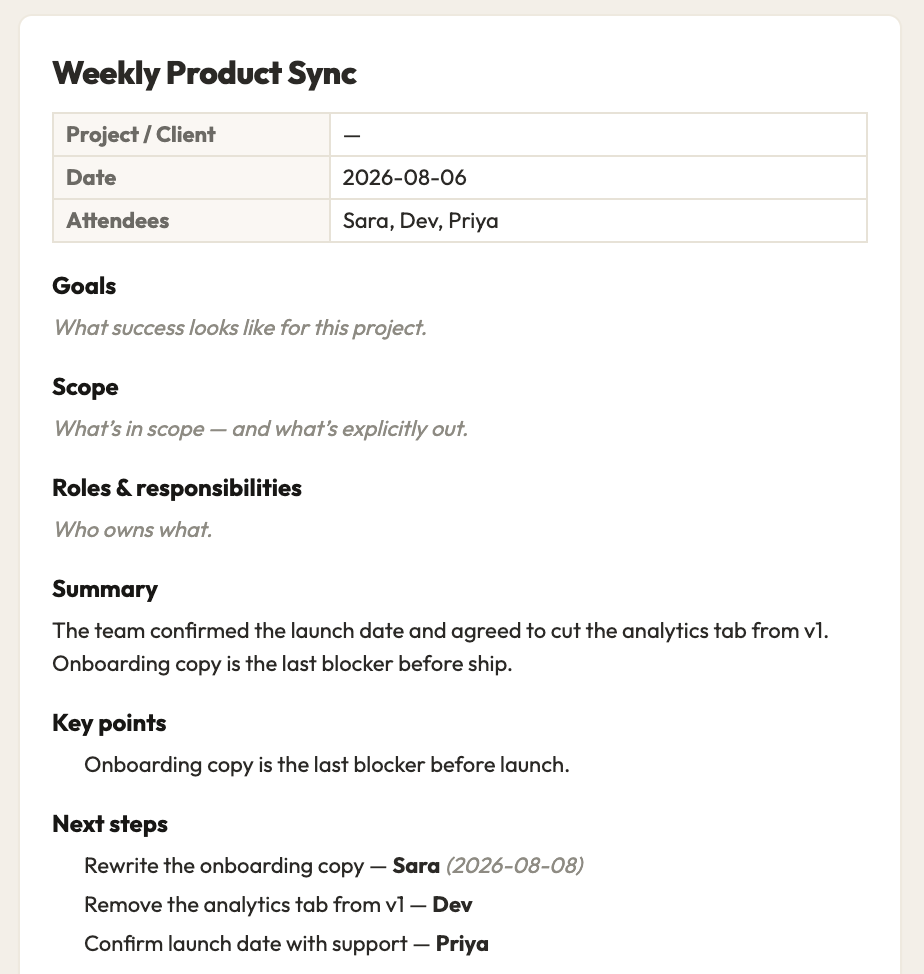Click the Date label cell
The width and height of the screenshot is (924, 974).
[191, 178]
